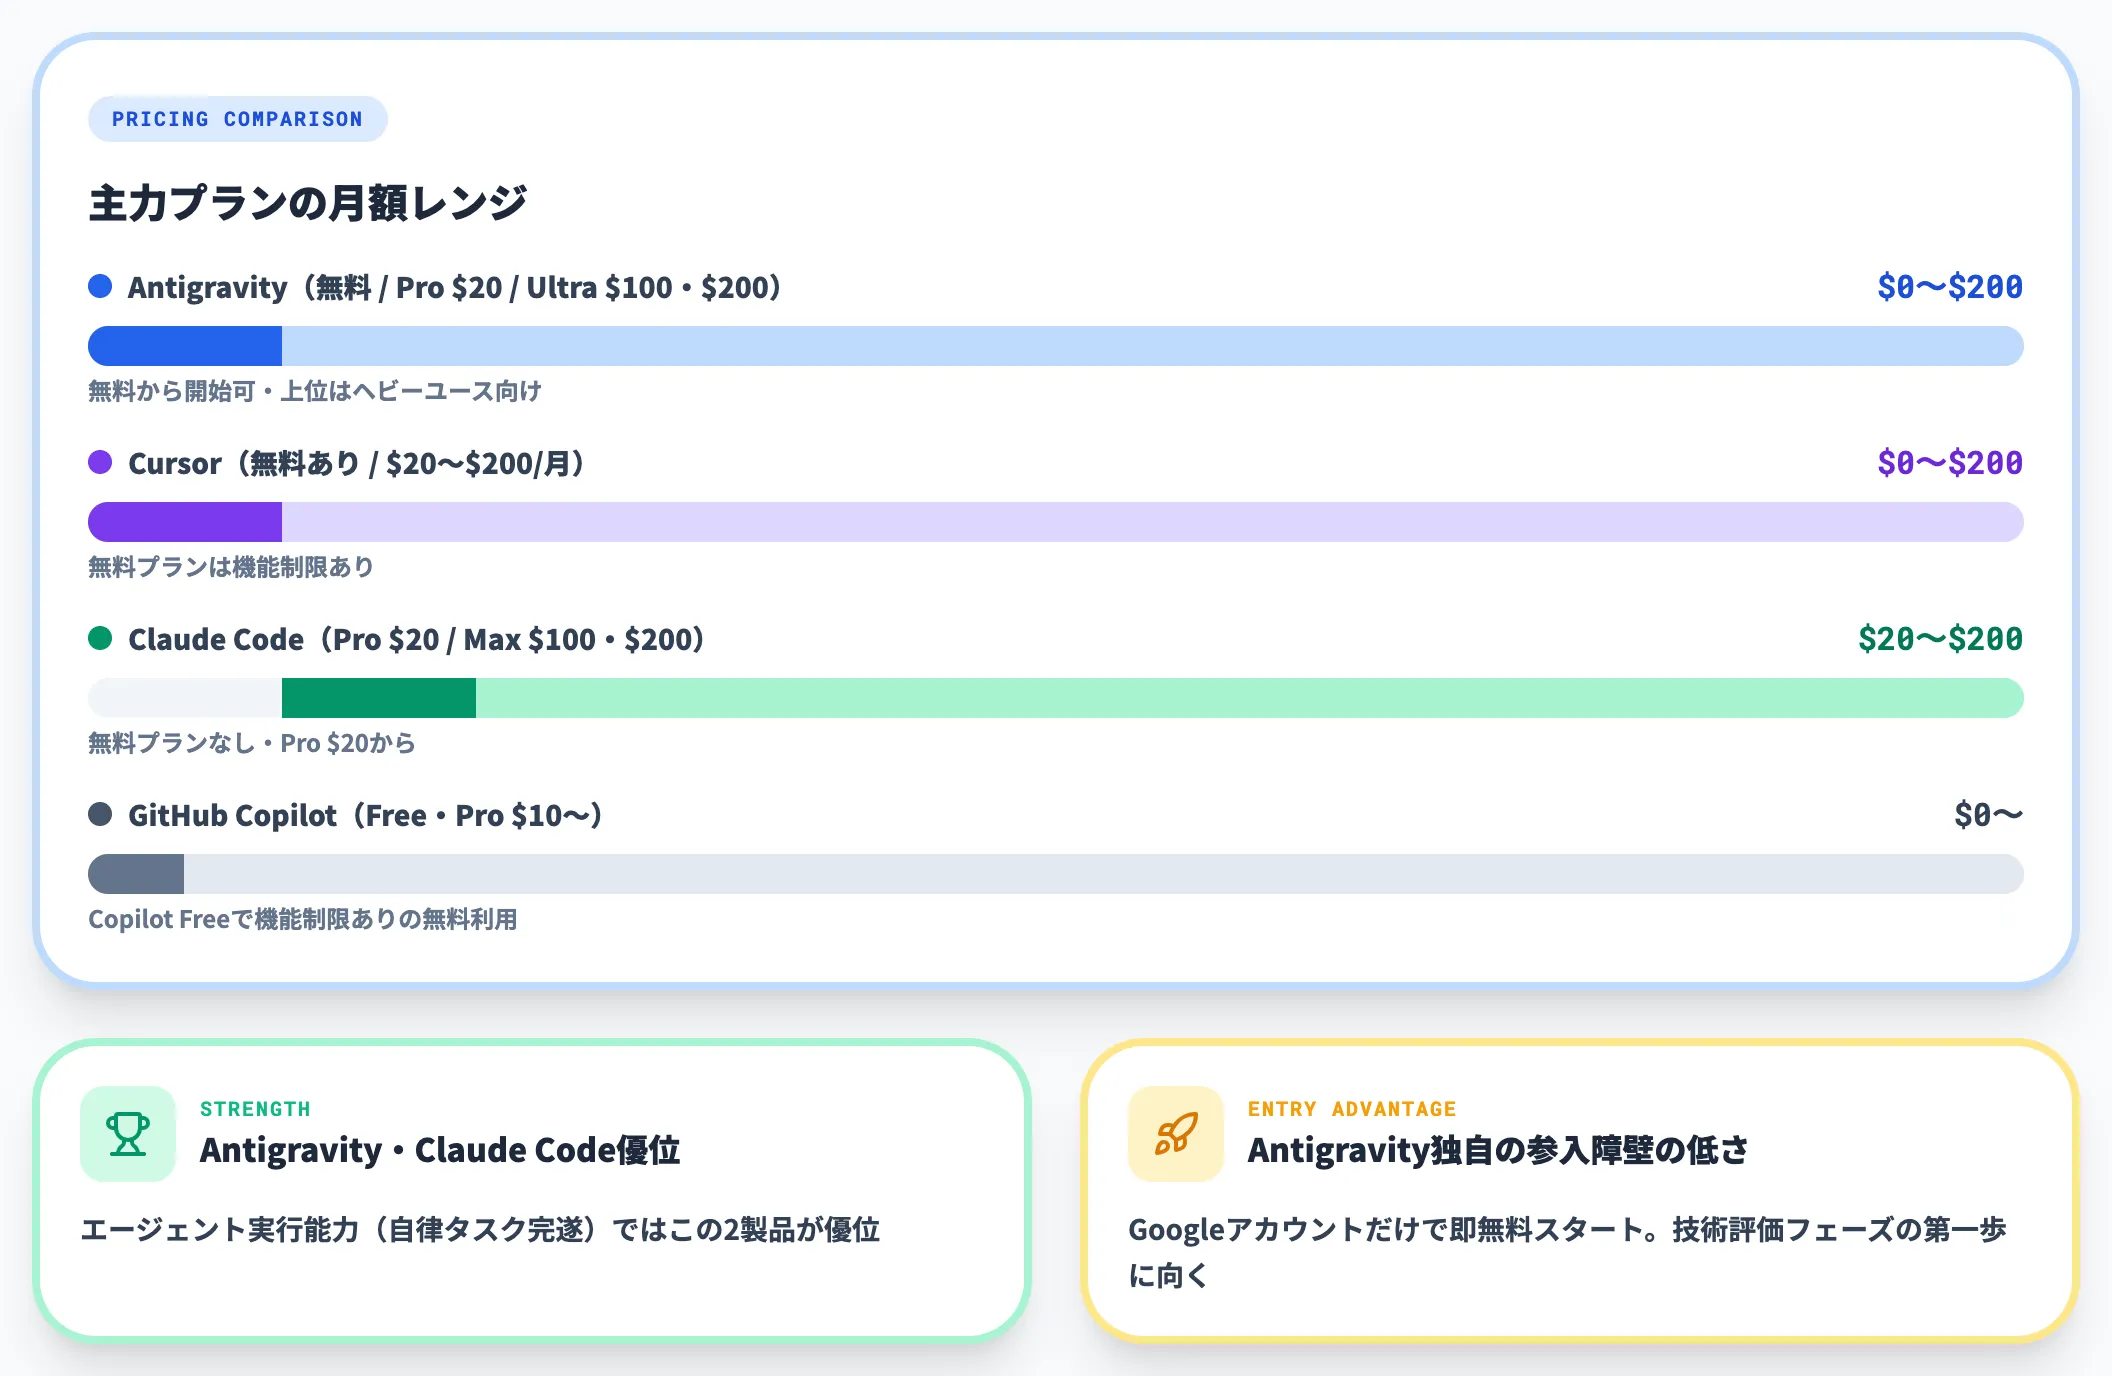
Task: Click the Antigravity blue price range bar
Action: [x=1056, y=346]
